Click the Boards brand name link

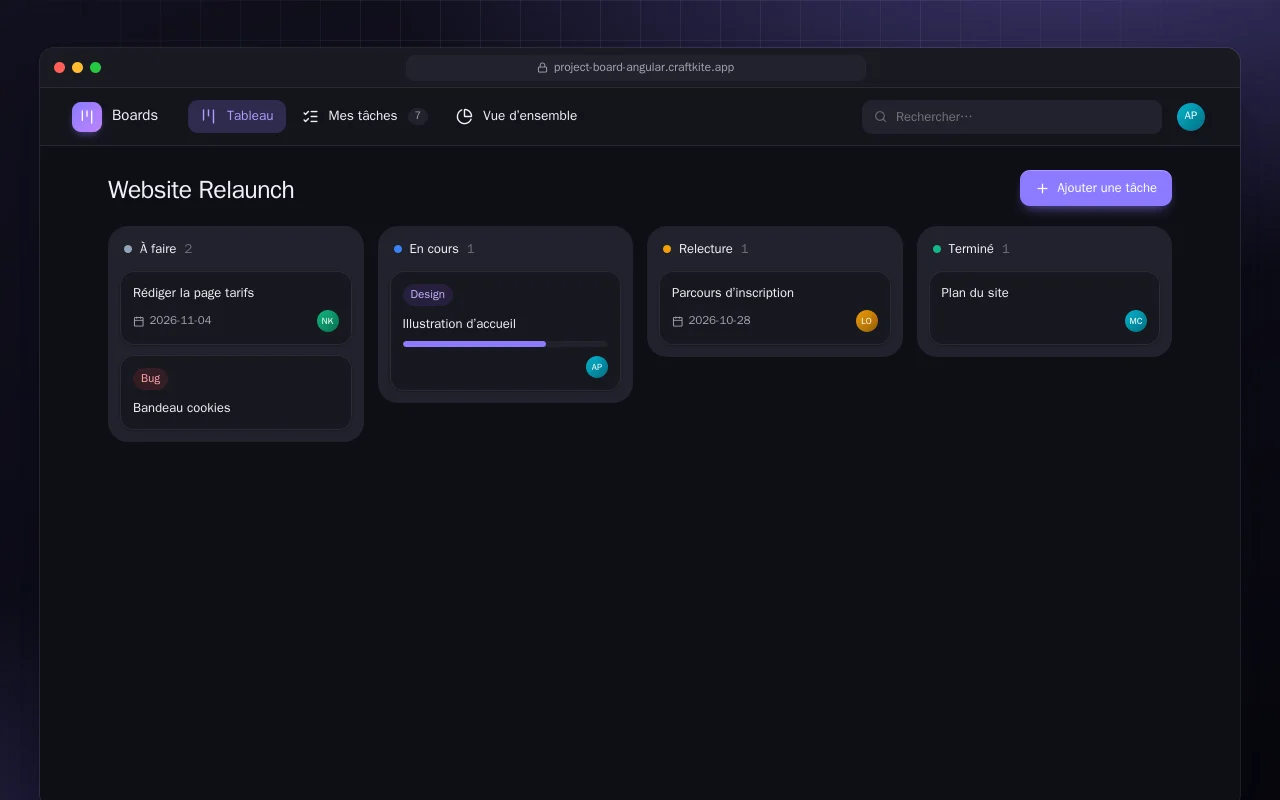(135, 116)
